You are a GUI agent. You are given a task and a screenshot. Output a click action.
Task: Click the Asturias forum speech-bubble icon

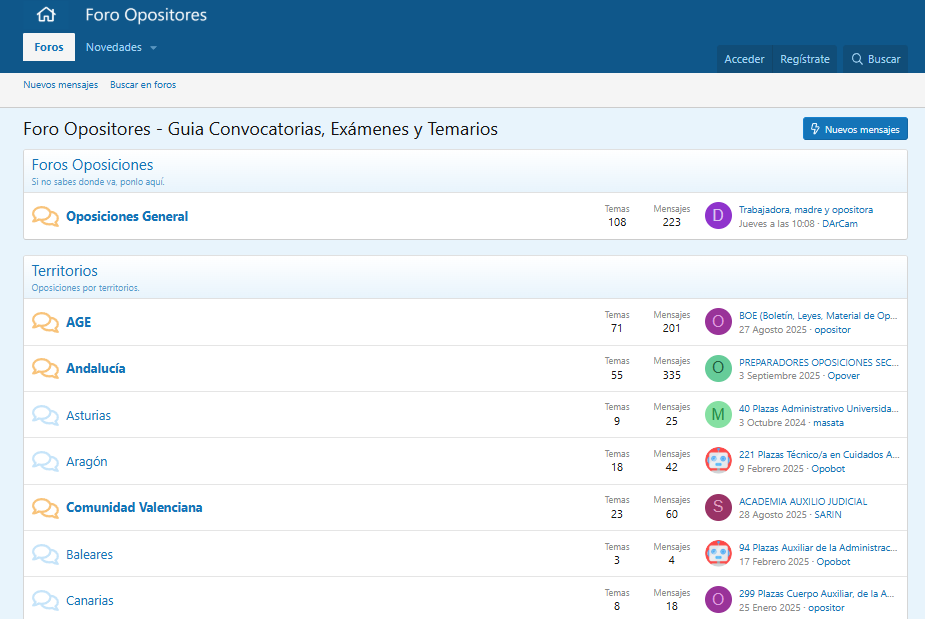coord(45,415)
